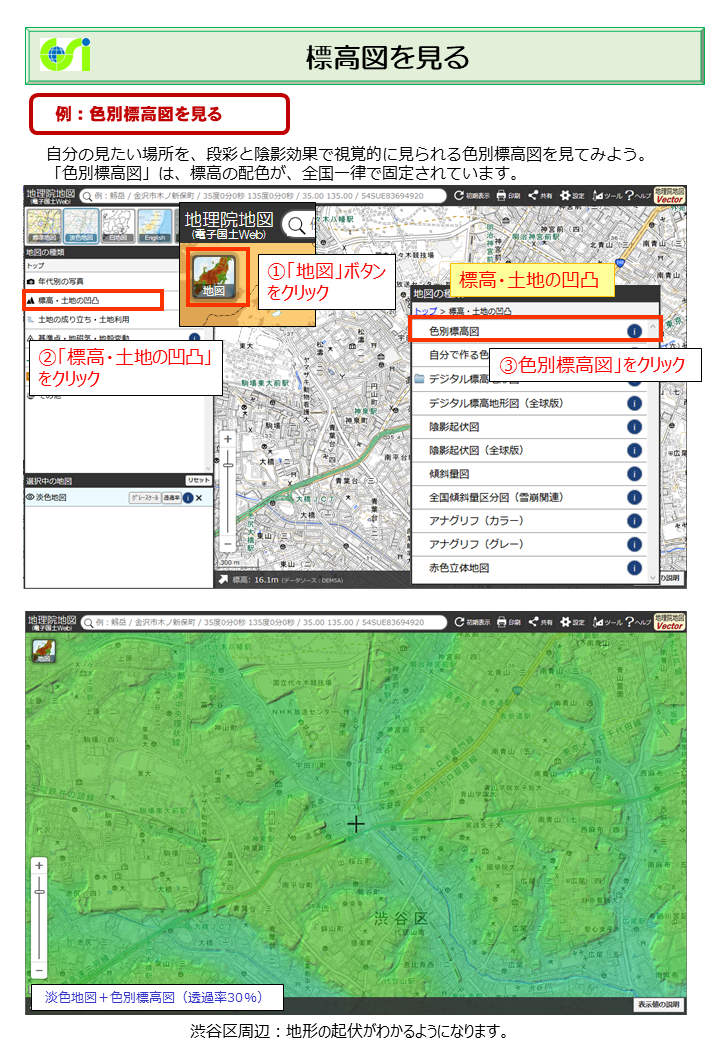Show info for 赤色立体地図
Screen dimensions: 720x1040
pos(634,568)
